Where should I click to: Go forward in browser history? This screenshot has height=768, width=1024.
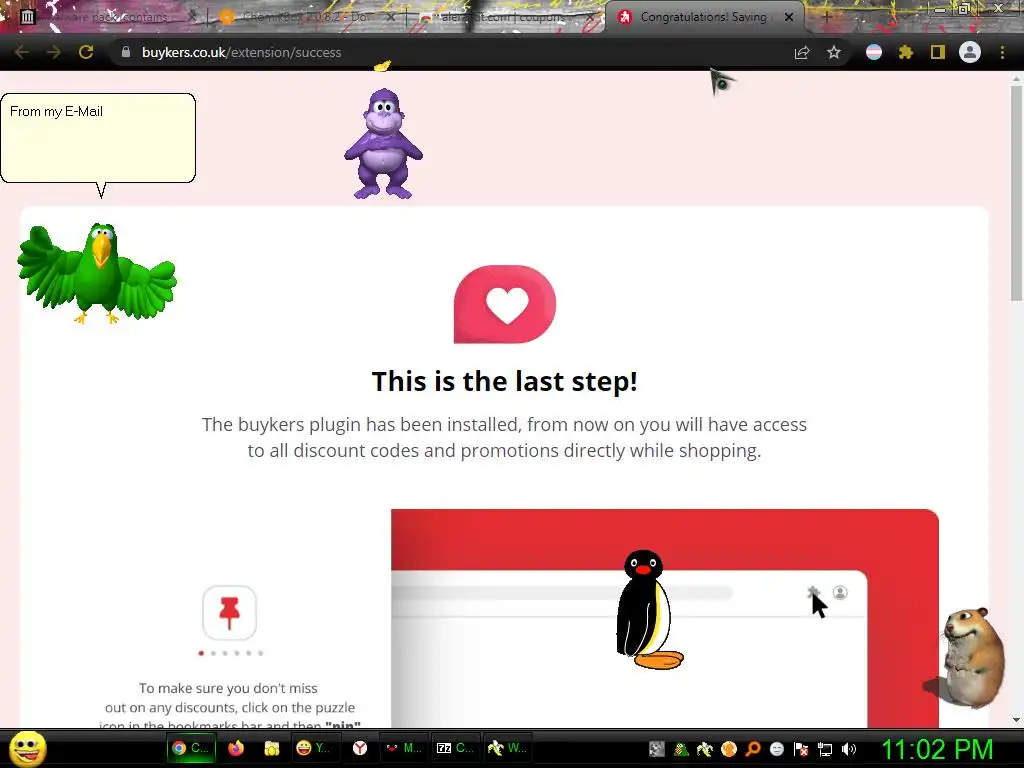tap(54, 52)
